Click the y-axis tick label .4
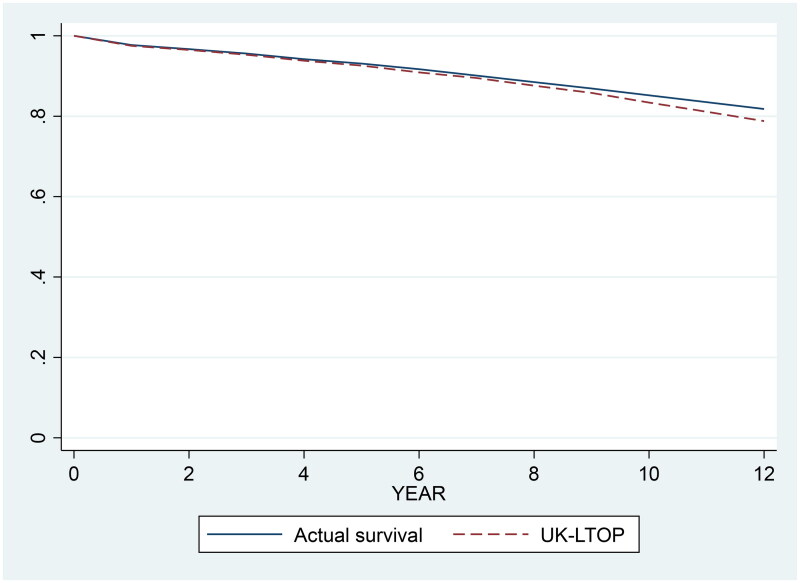 (37, 277)
